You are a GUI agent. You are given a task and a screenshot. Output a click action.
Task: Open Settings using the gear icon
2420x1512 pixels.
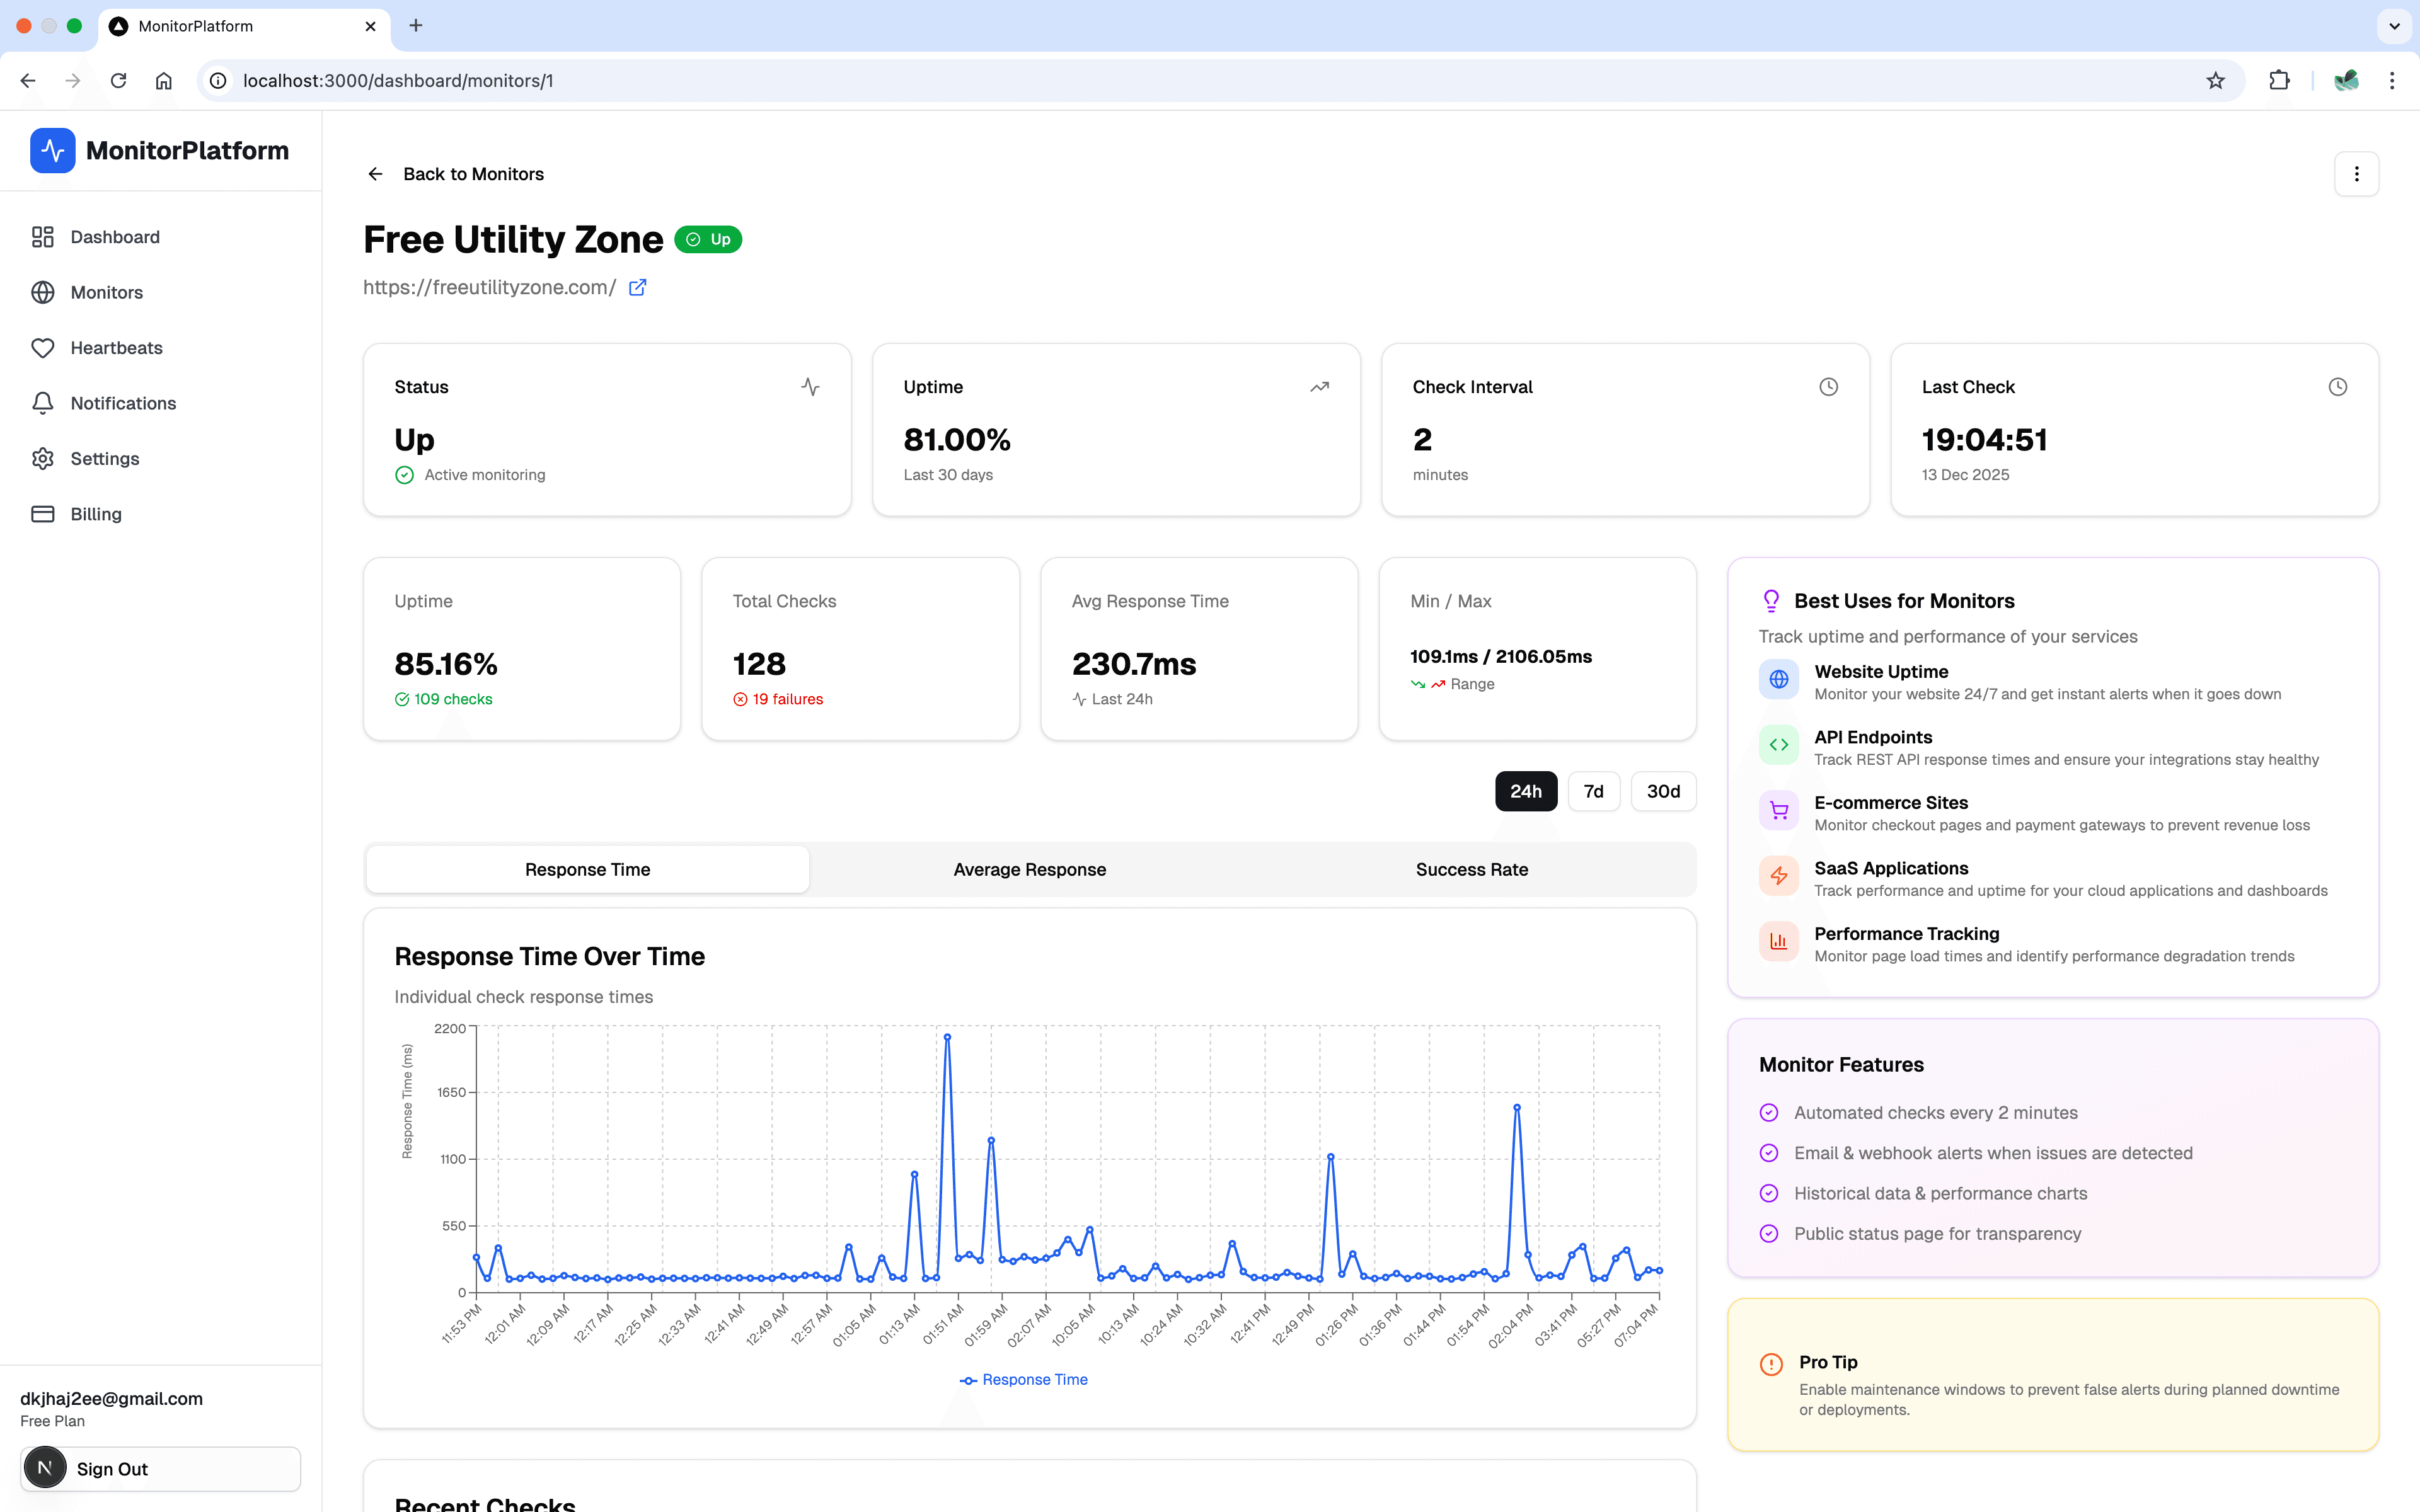43,458
